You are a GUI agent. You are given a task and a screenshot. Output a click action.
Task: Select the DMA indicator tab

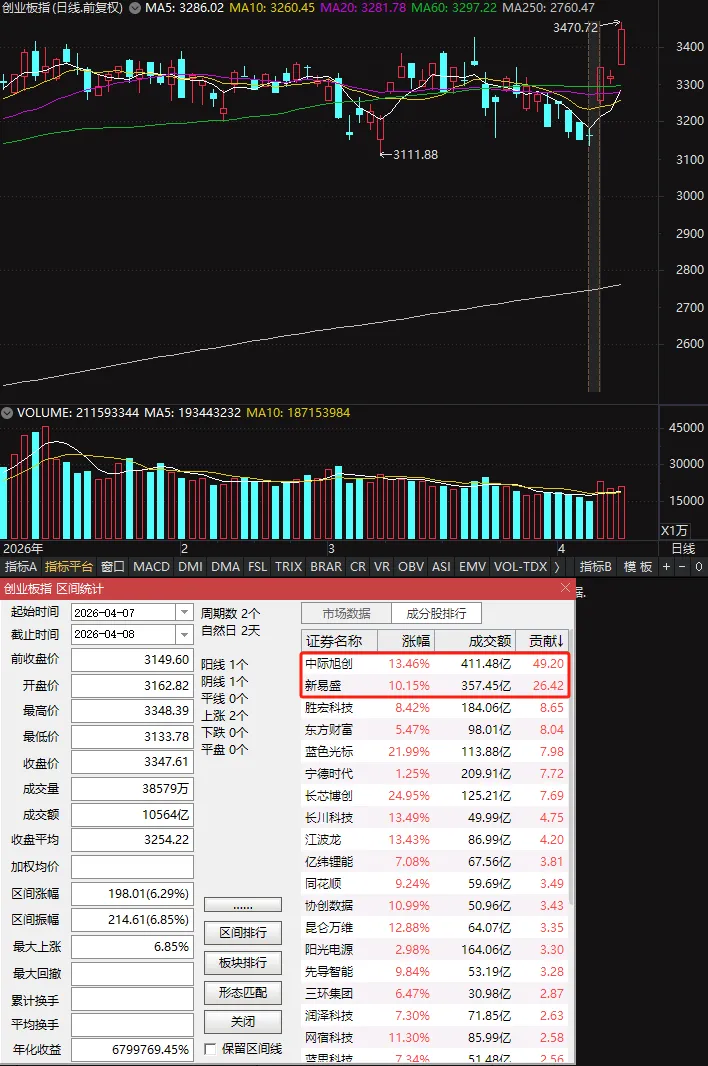coord(225,566)
